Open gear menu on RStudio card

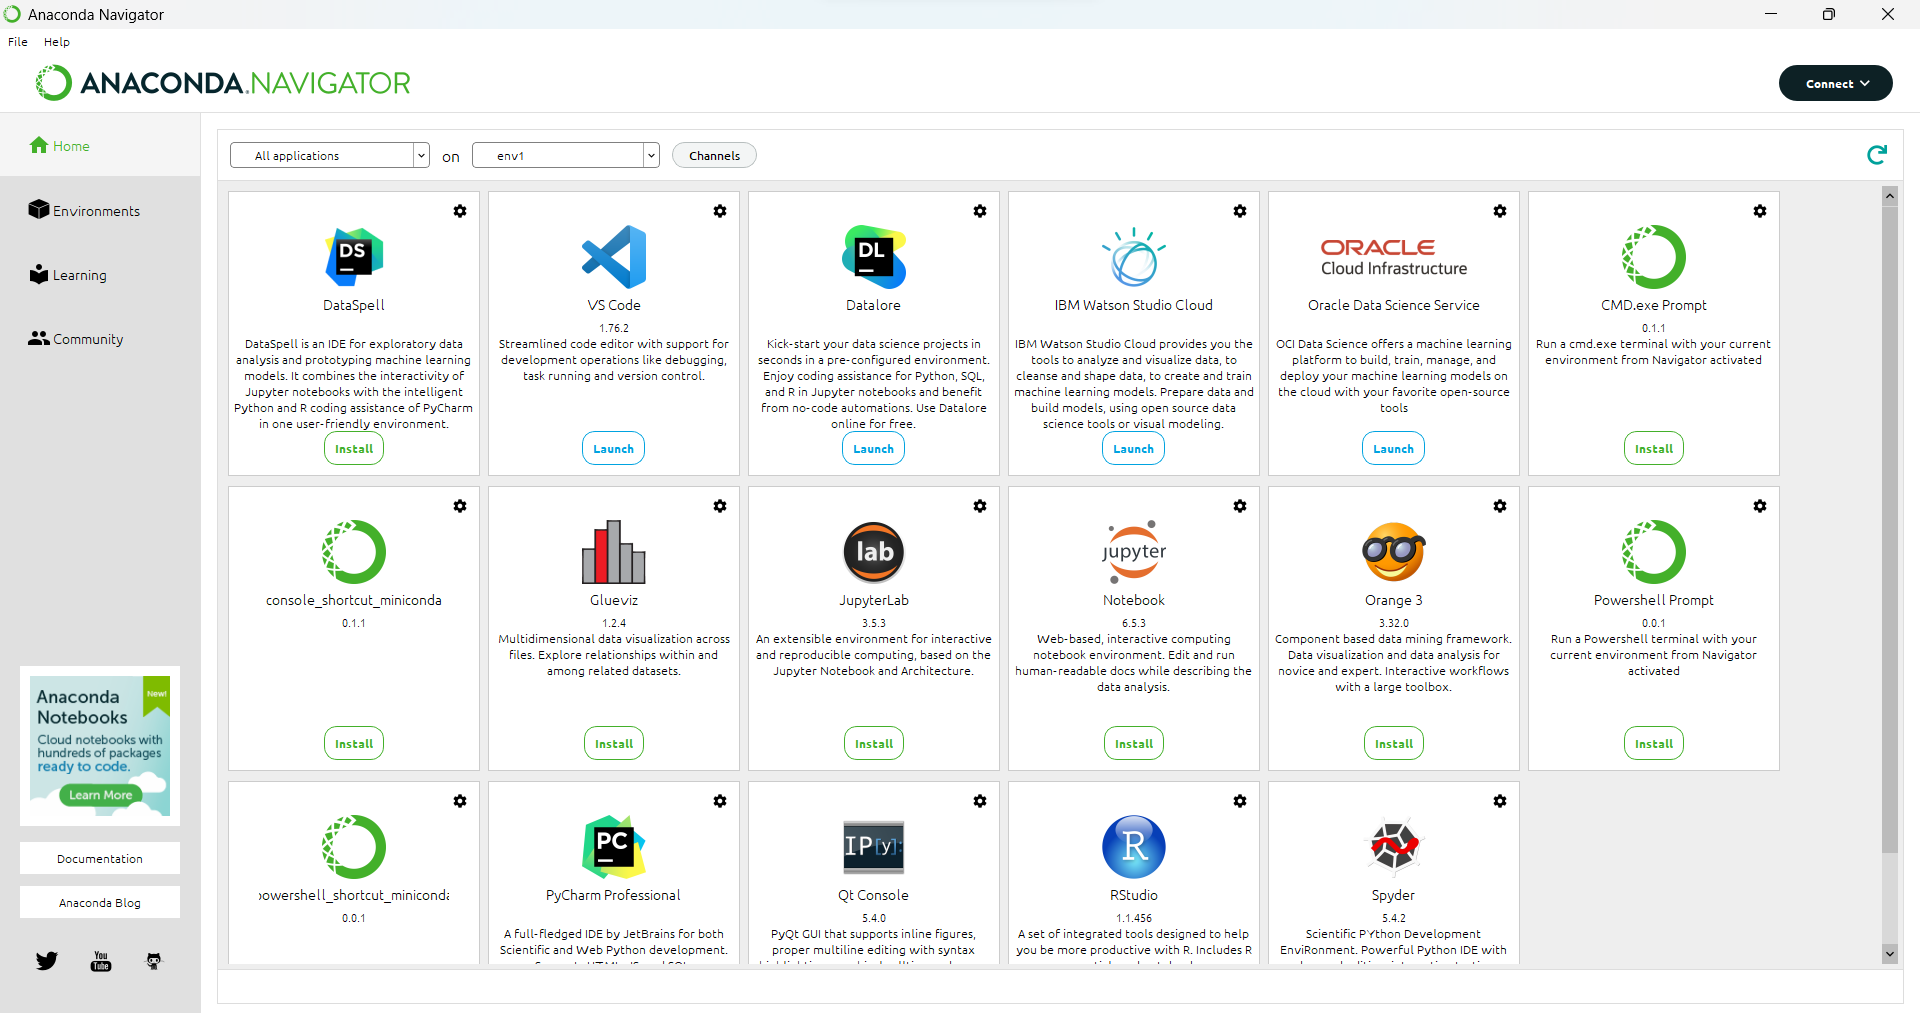pos(1240,801)
